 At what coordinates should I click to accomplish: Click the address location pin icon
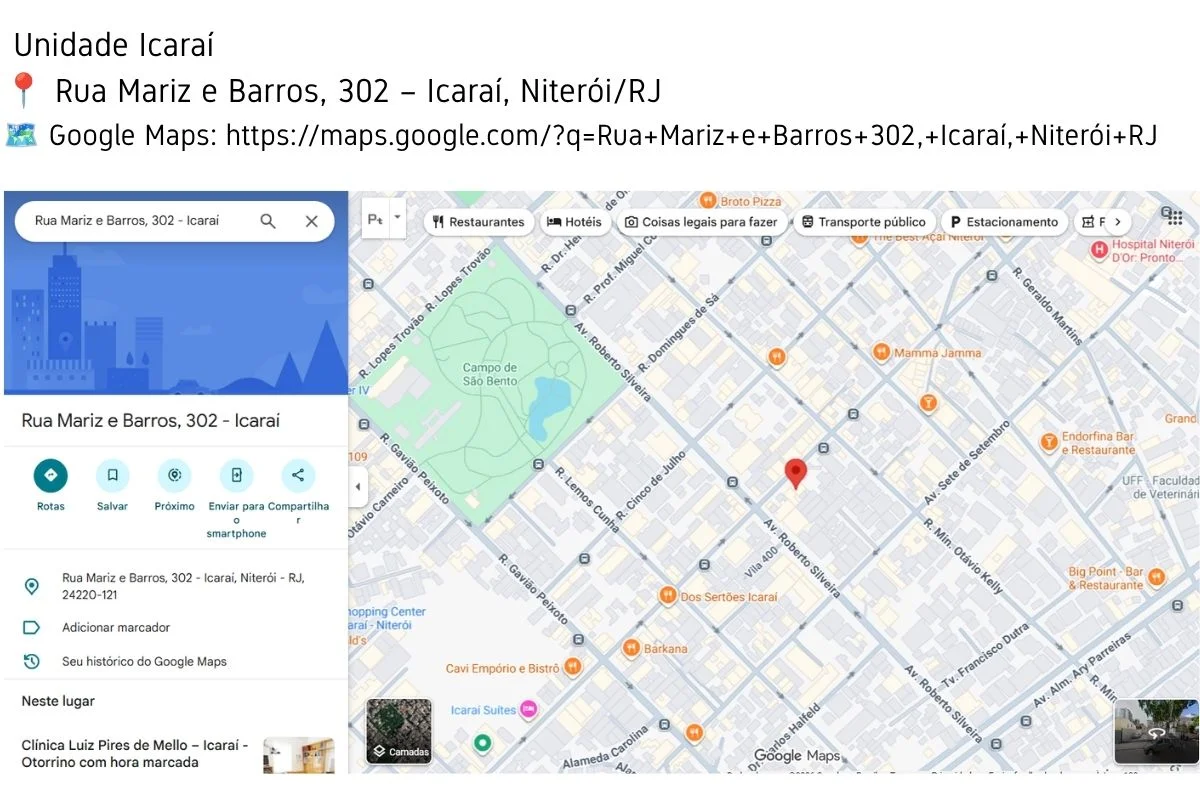32,586
